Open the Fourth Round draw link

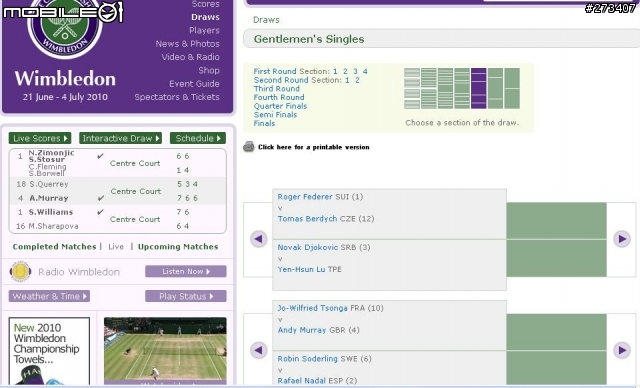point(279,98)
